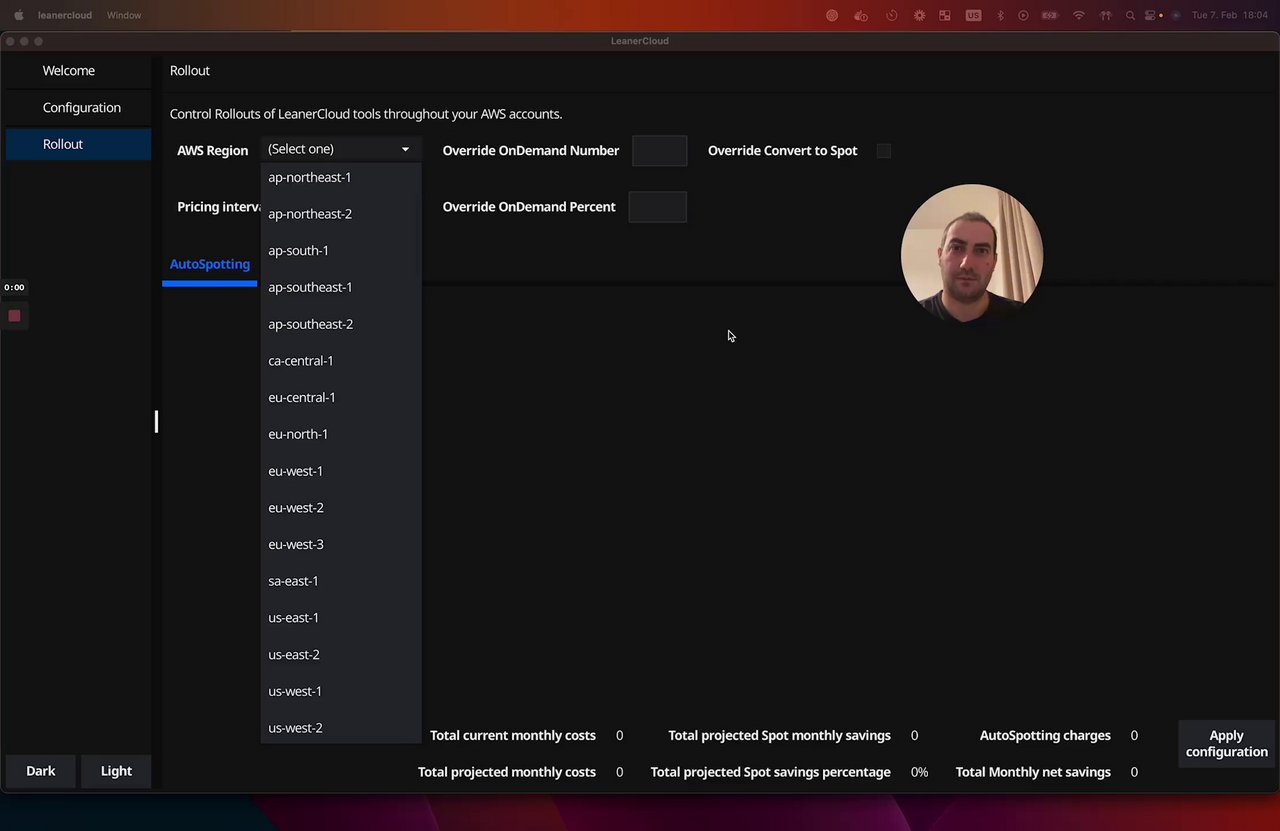Open the Apple menu

(x=18, y=15)
